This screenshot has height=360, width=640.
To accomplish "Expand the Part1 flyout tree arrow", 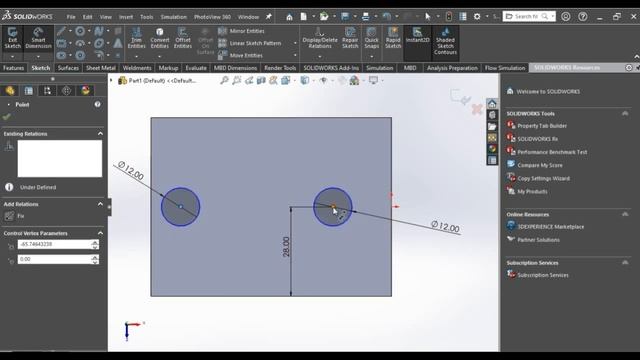I will 111,80.
